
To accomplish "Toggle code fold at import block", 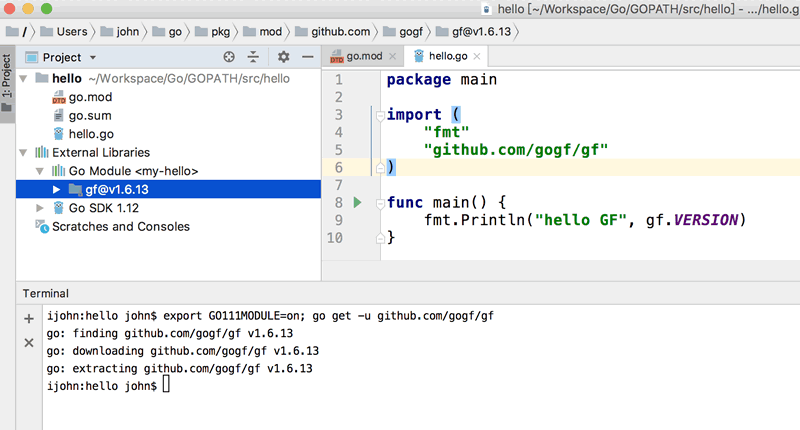I will point(379,115).
